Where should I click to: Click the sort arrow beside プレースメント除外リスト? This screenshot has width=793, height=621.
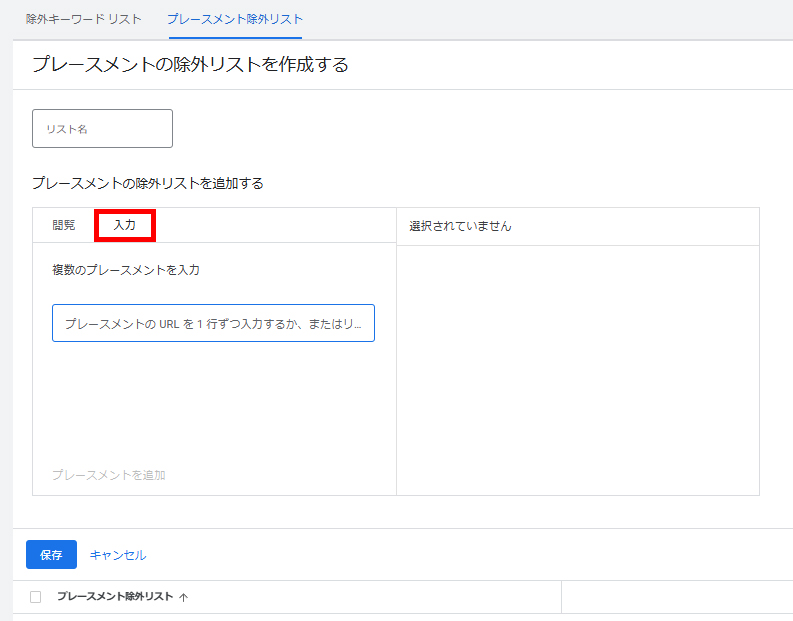pyautogui.click(x=183, y=597)
